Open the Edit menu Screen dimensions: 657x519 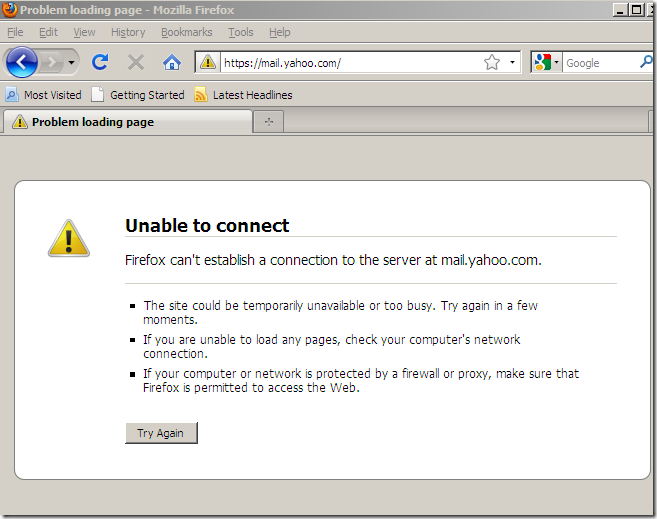(48, 32)
